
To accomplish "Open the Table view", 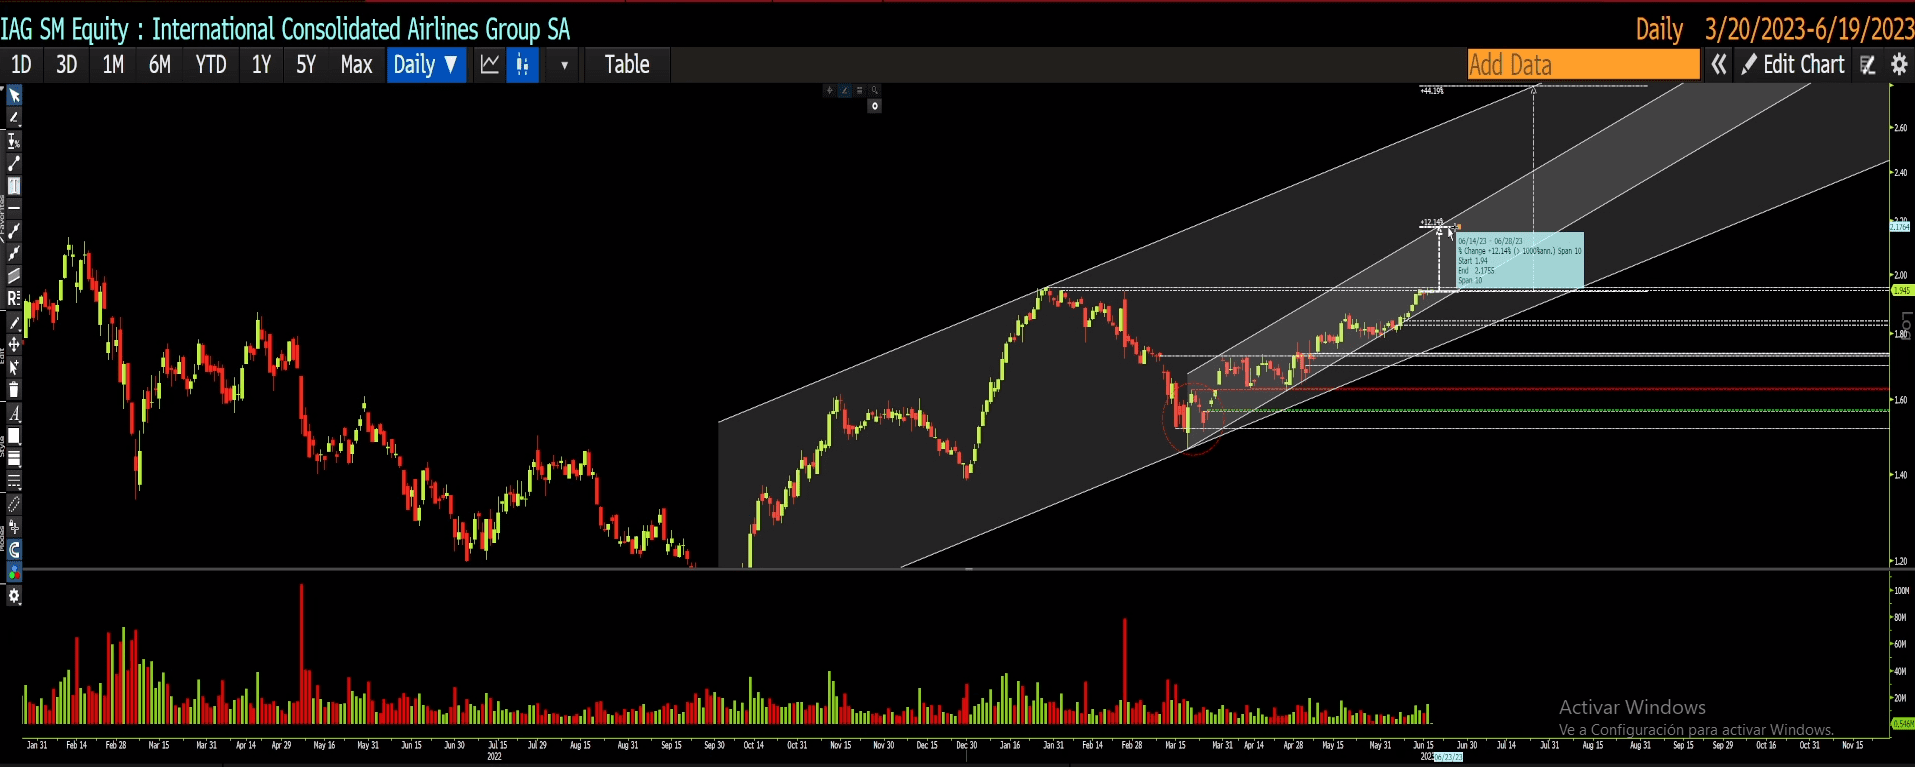I will pos(627,65).
